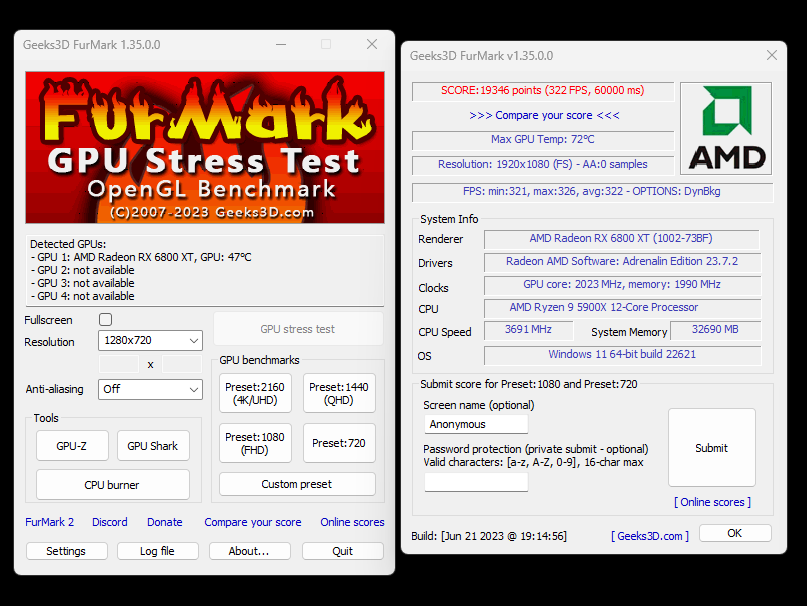
Task: Enable the Fullscreen checkbox
Action: tap(106, 320)
